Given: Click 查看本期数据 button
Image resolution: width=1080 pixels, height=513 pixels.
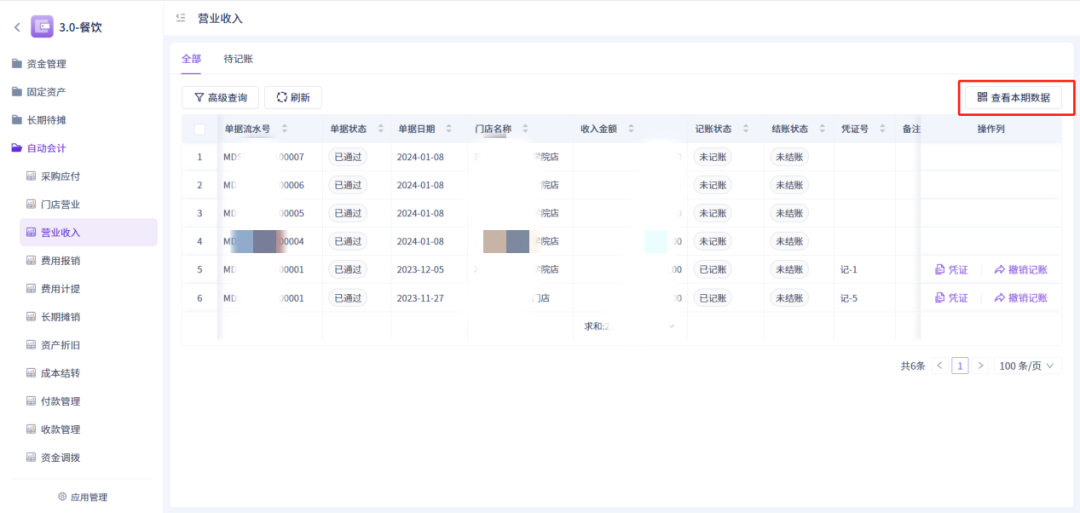Looking at the screenshot, I should pos(1014,98).
